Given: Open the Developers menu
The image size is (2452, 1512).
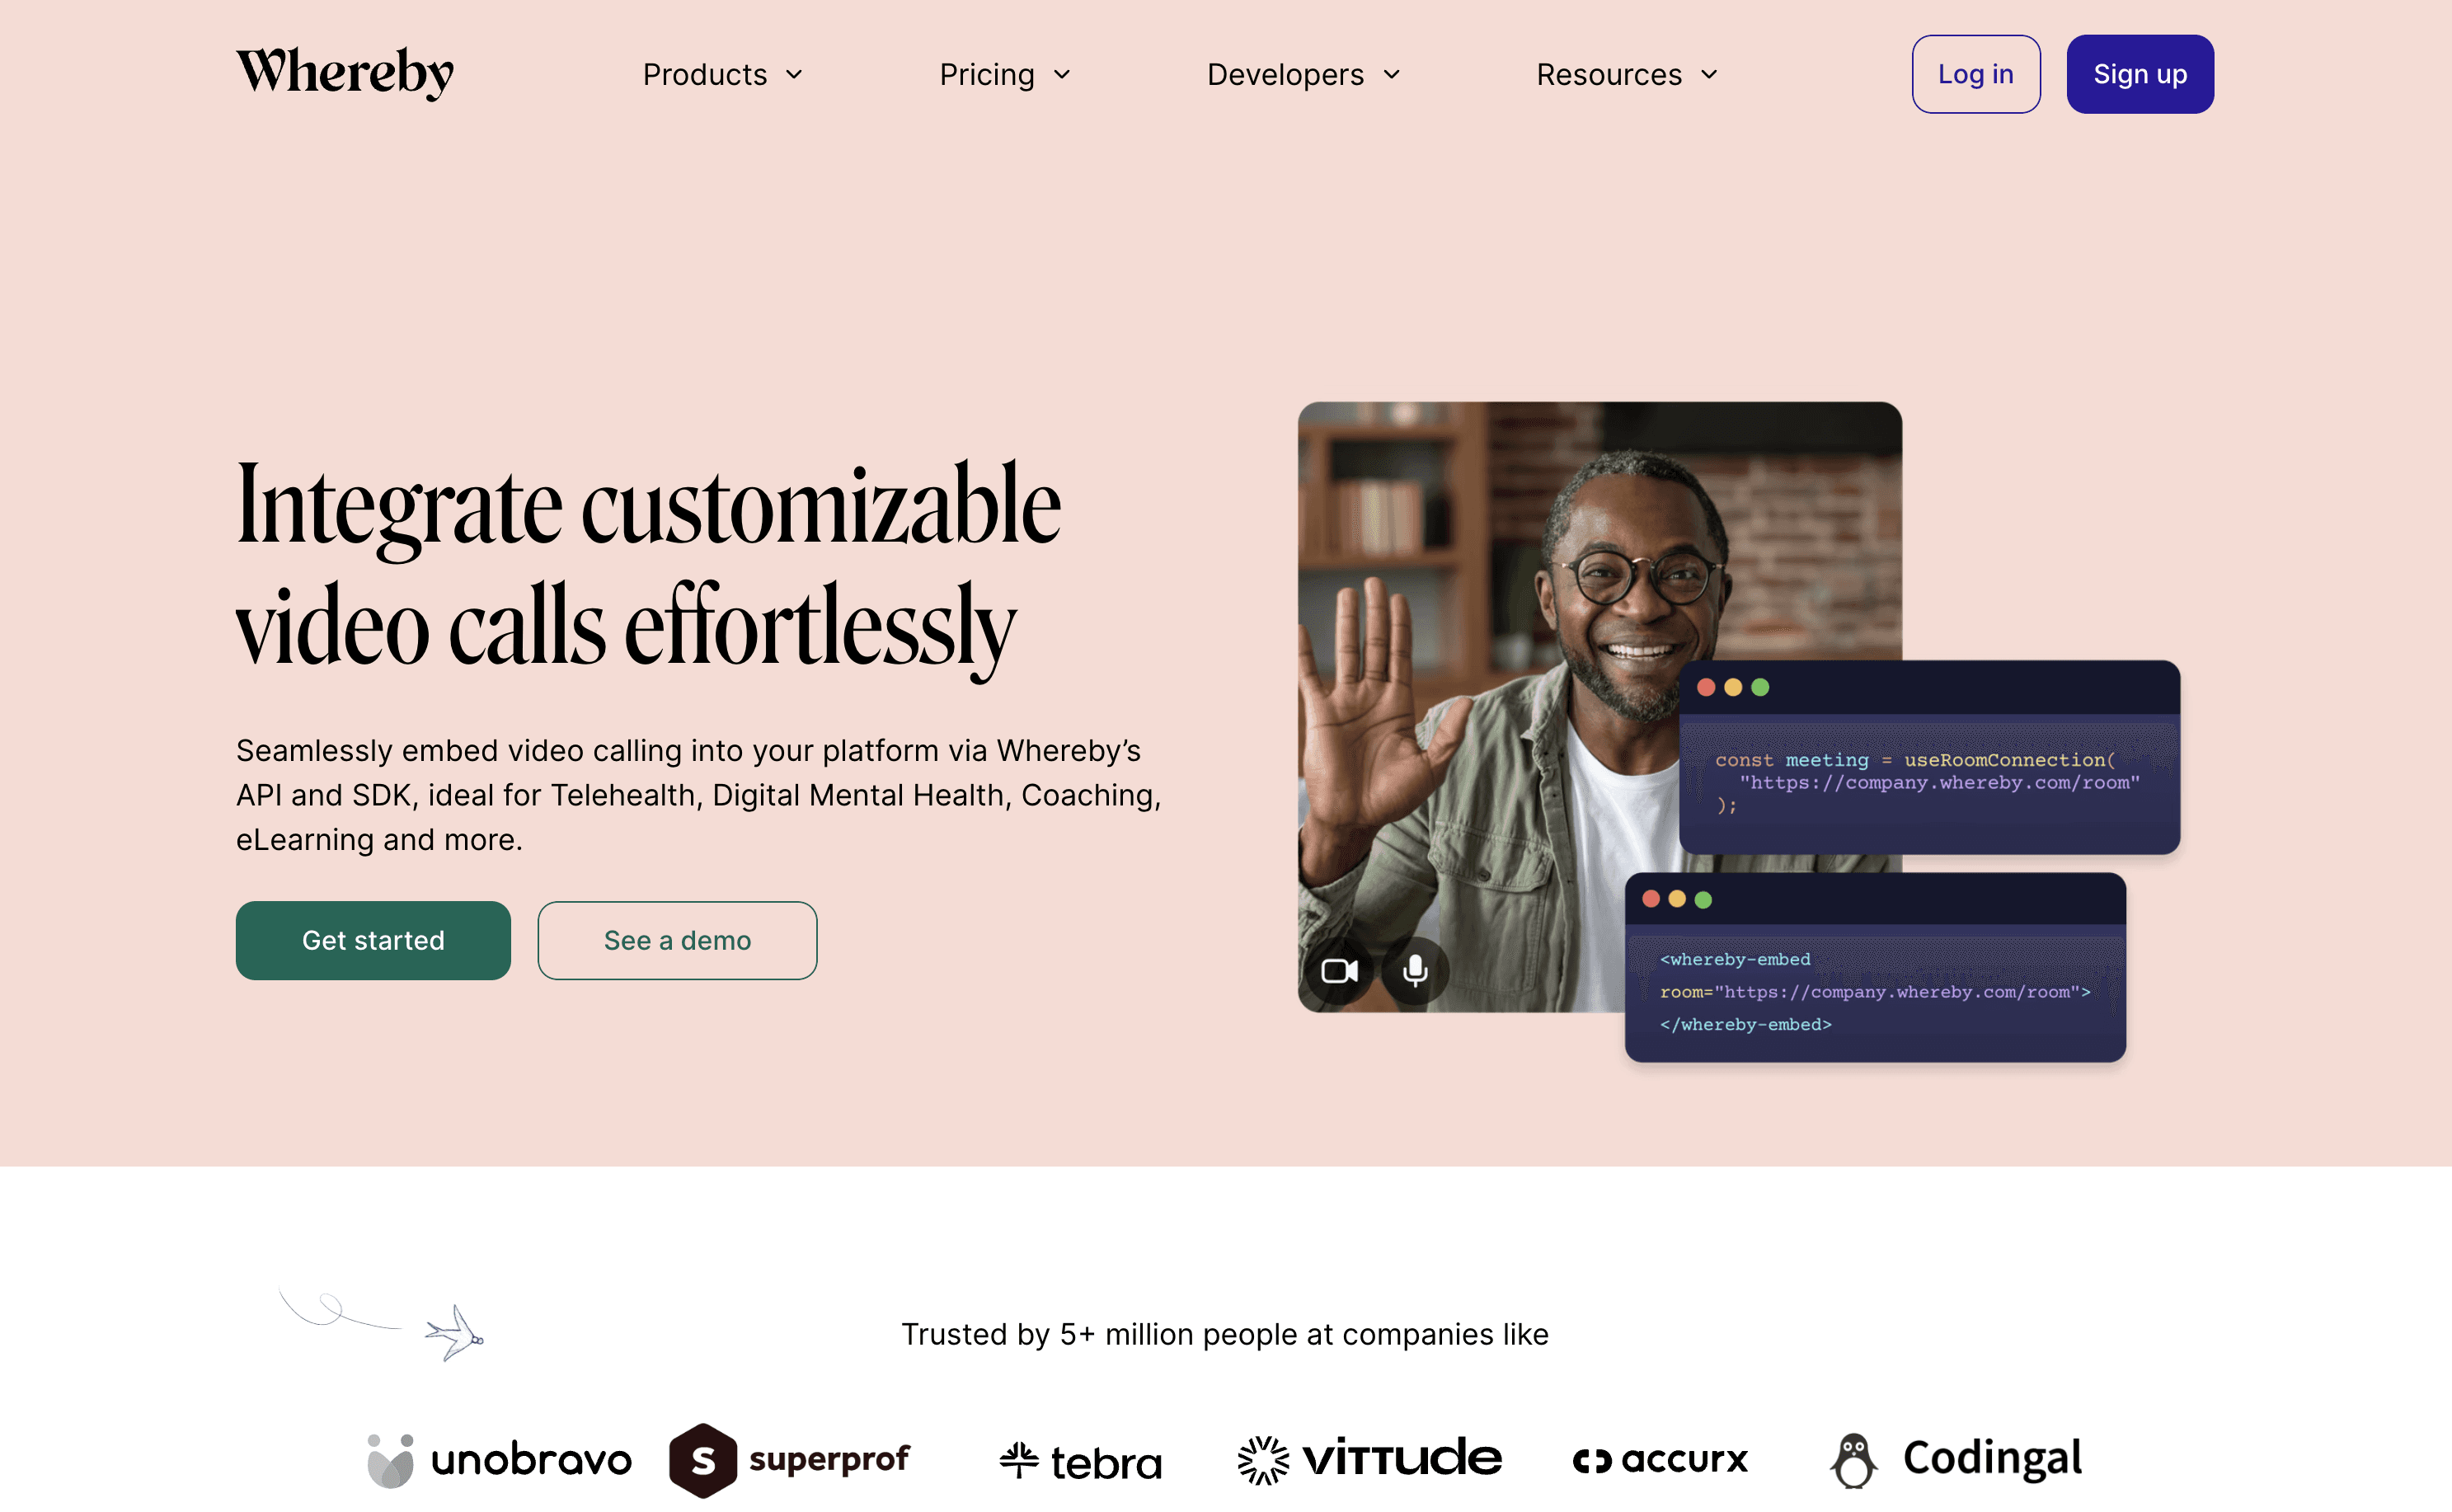Looking at the screenshot, I should [x=1304, y=75].
